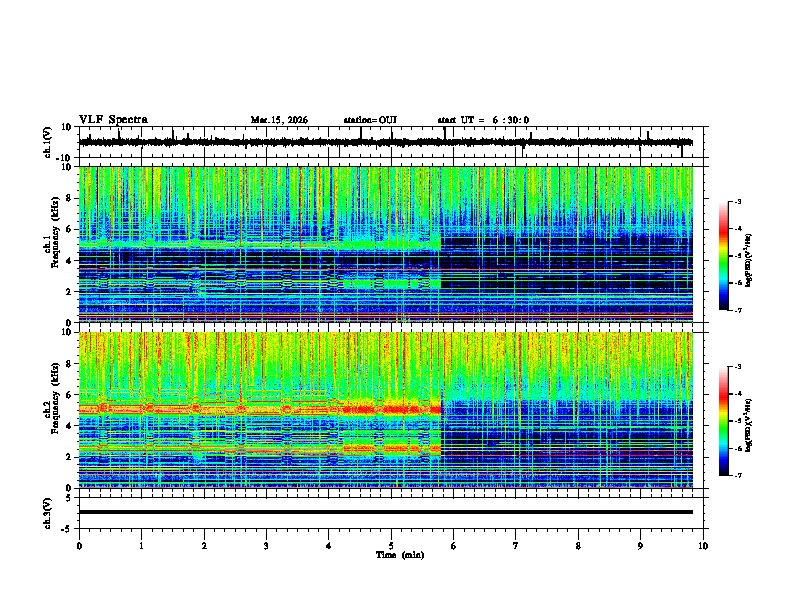Image resolution: width=792 pixels, height=612 pixels.
Task: Click time axis tick label "8"
Action: tap(578, 546)
